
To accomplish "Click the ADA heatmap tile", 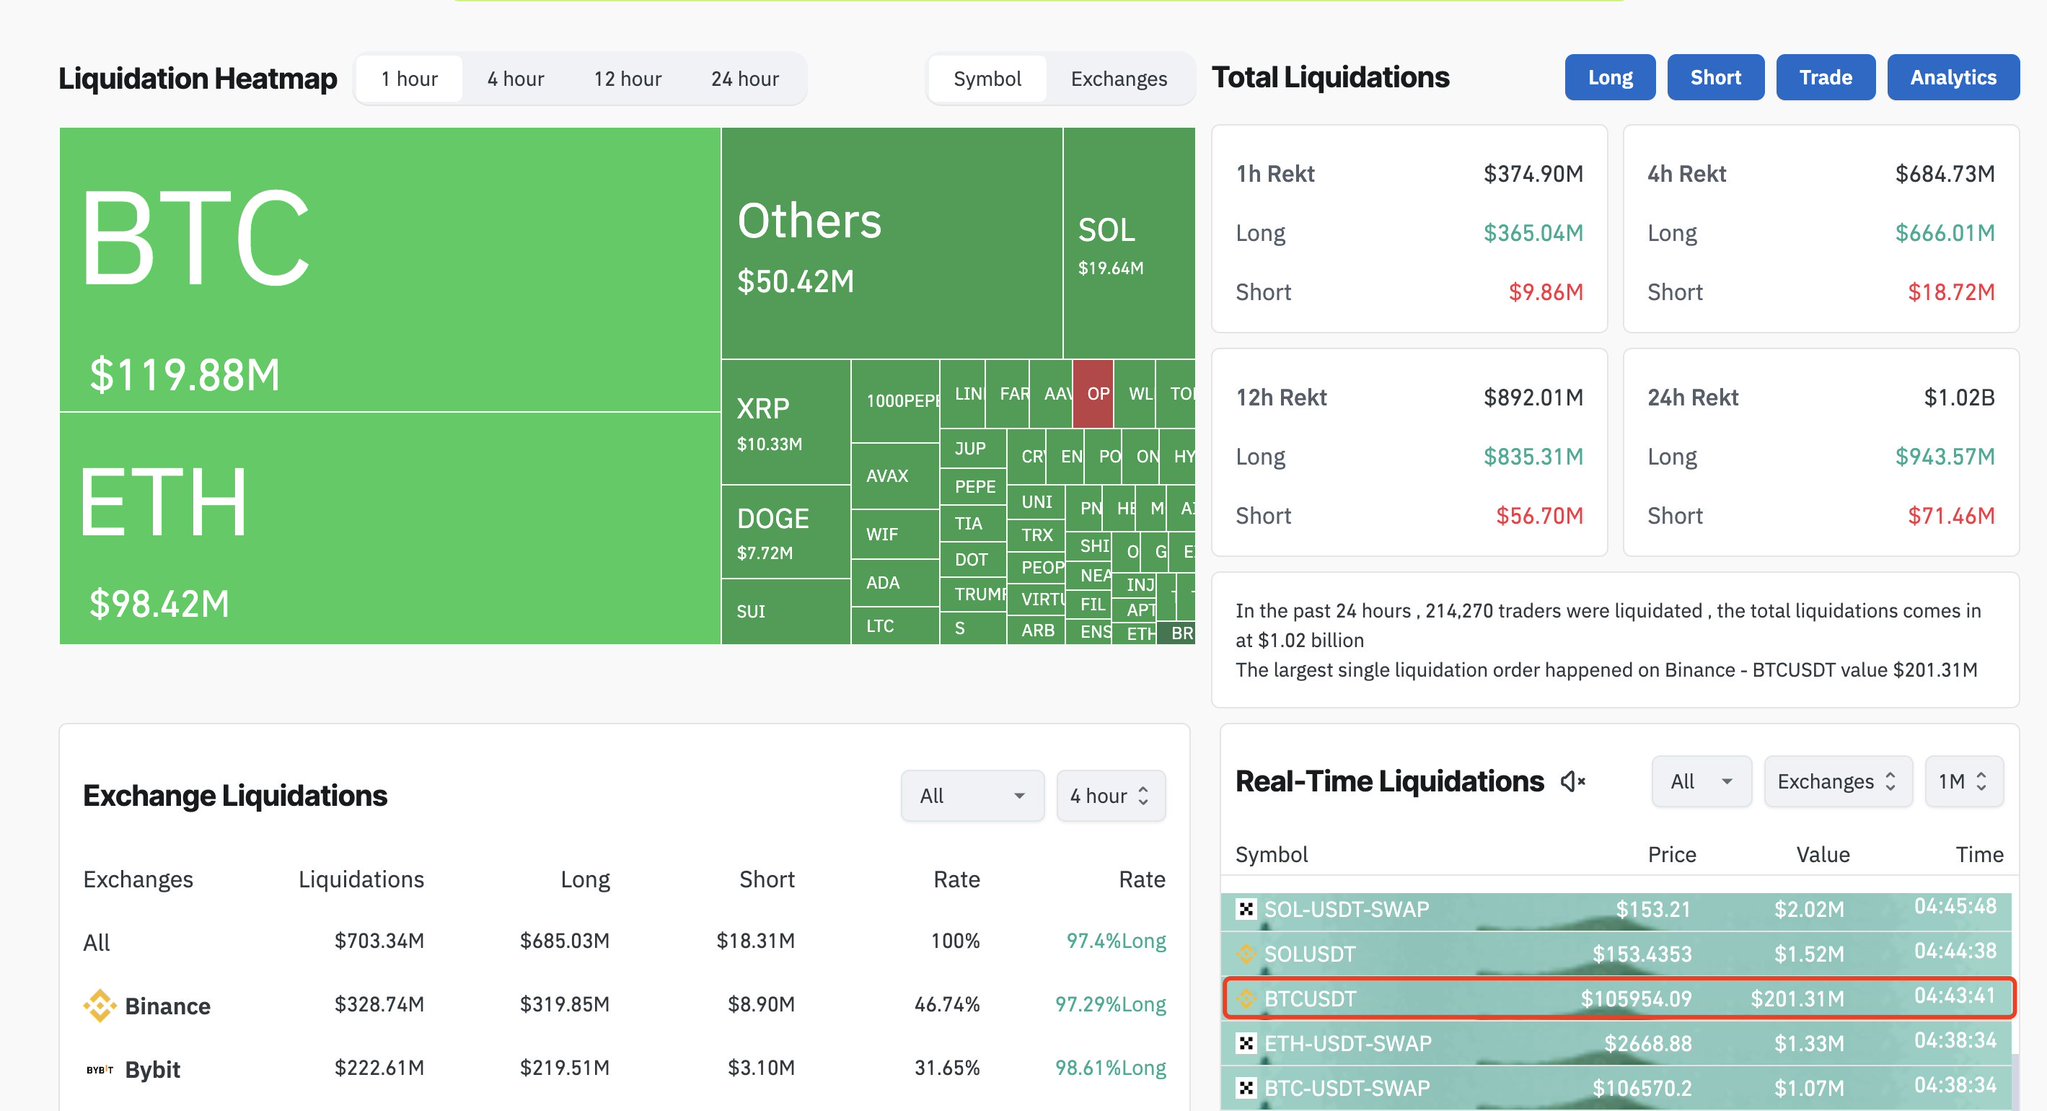I will (896, 583).
